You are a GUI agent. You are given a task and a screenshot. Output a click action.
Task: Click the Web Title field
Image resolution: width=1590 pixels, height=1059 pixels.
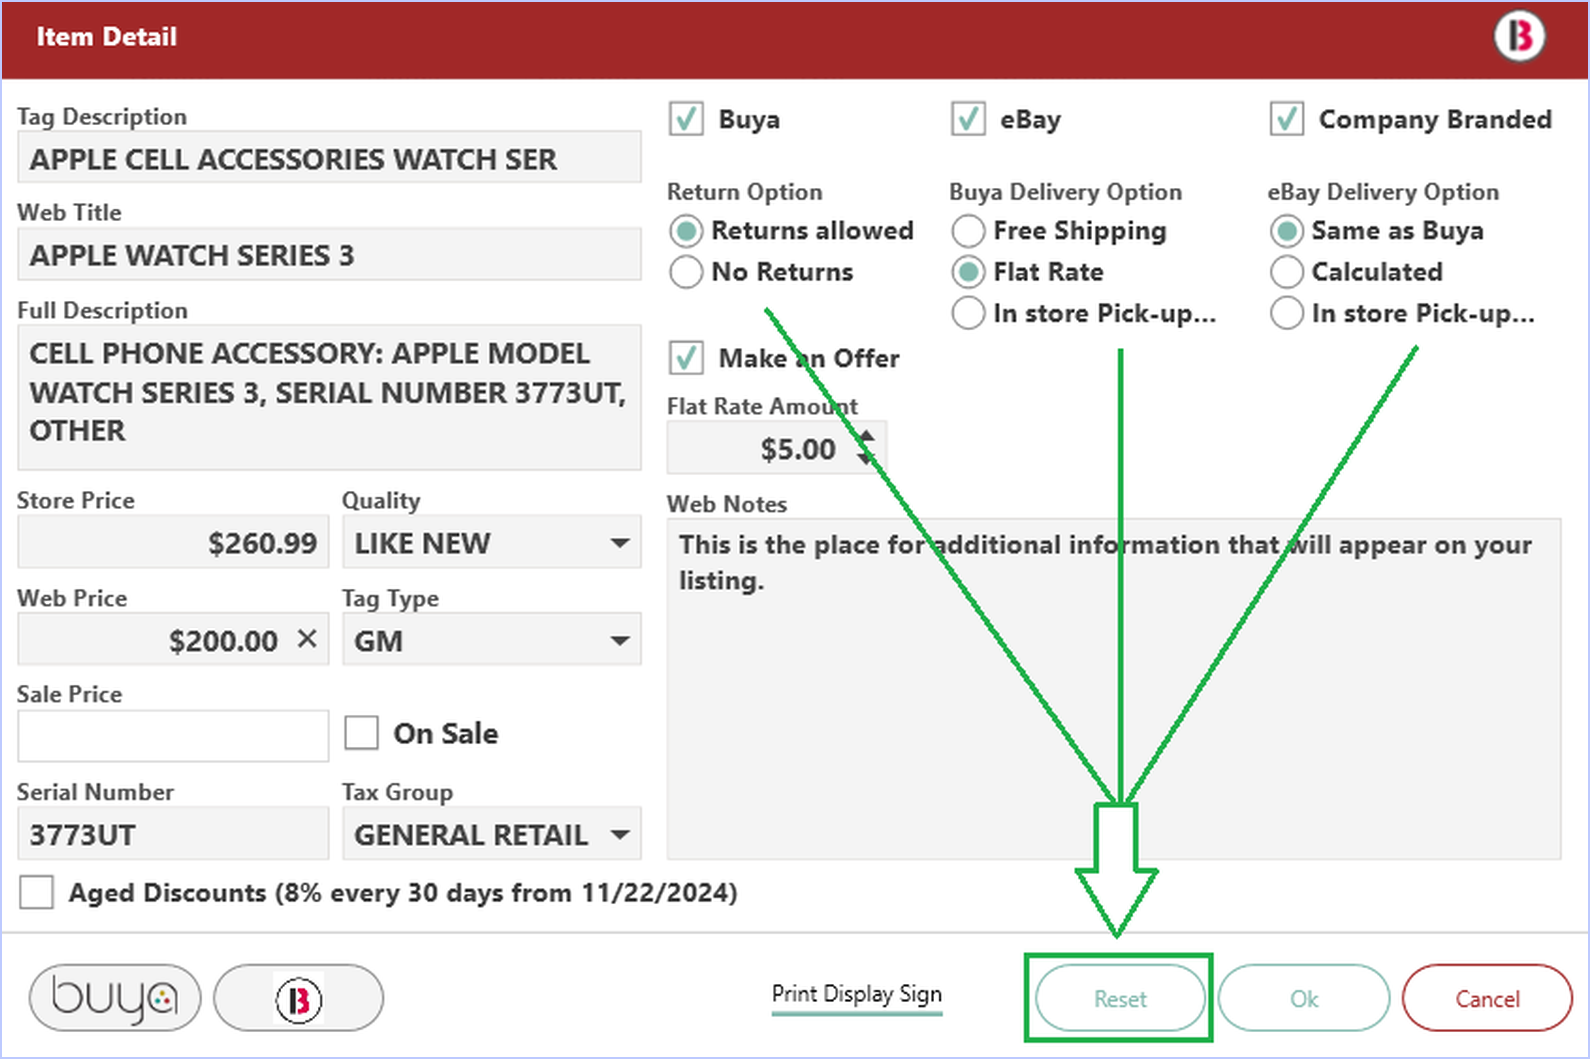coord(329,254)
